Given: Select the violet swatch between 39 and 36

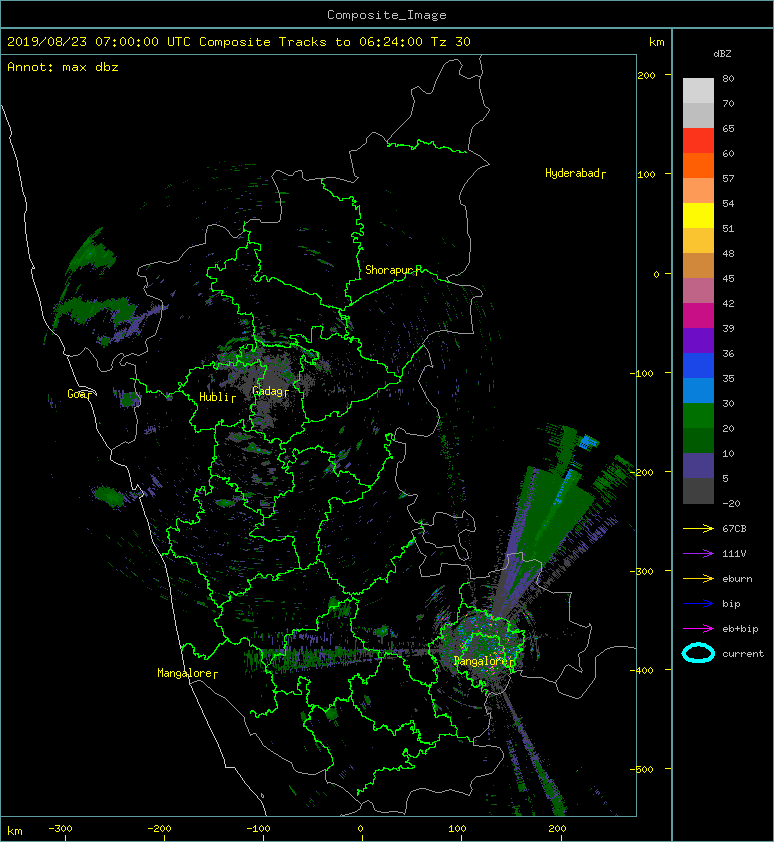Looking at the screenshot, I should tap(698, 340).
